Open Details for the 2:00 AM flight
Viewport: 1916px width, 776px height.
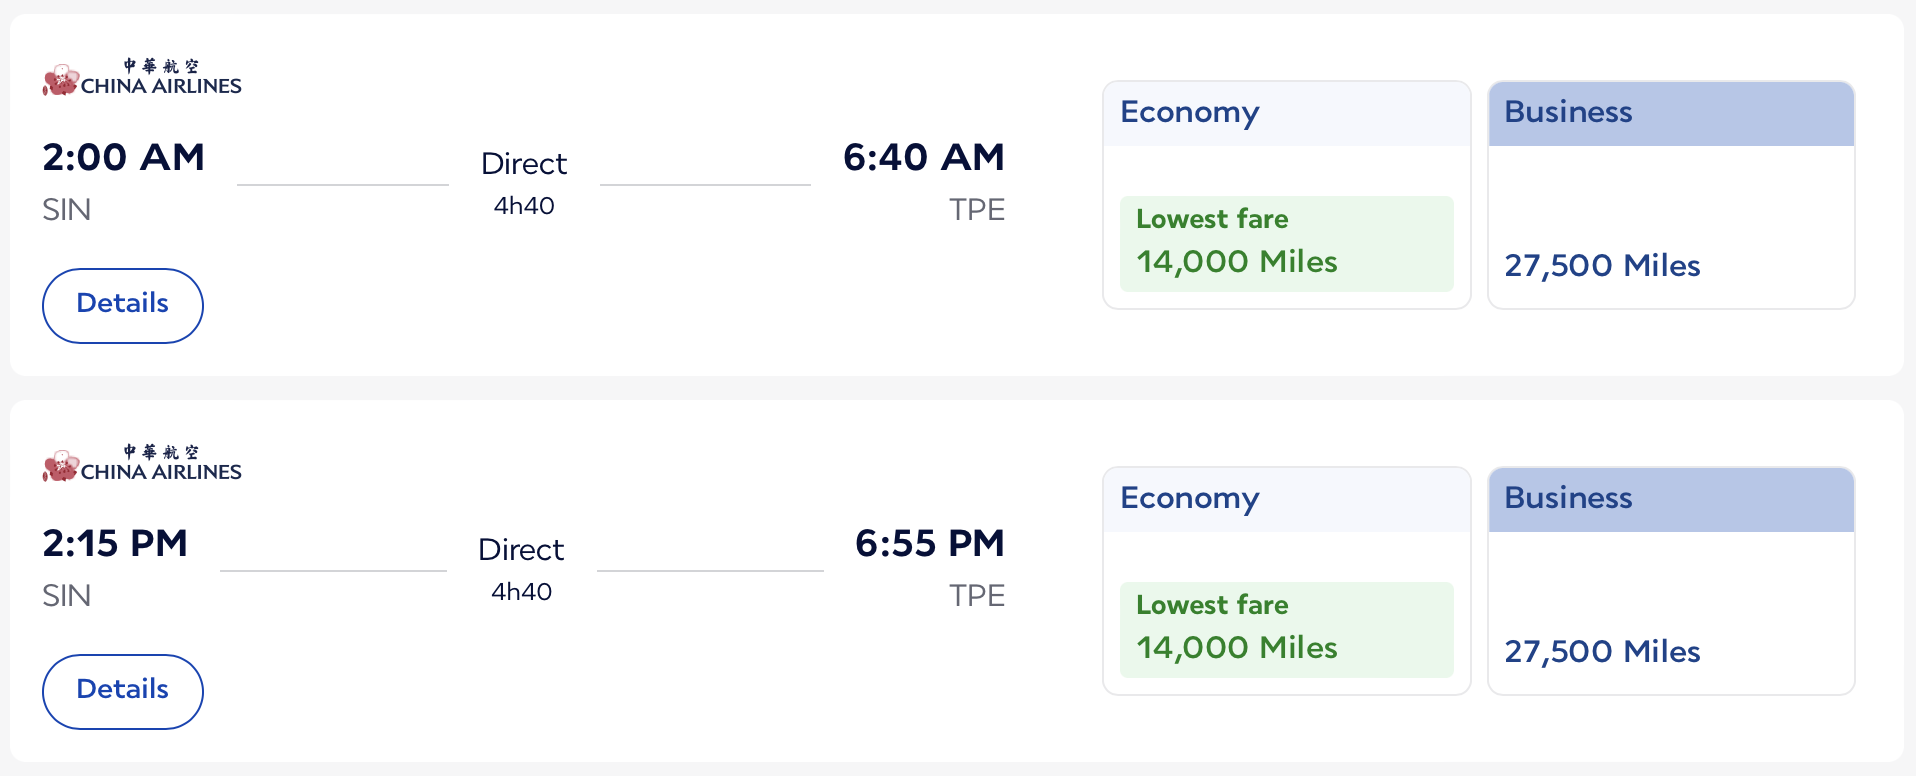[x=122, y=305]
